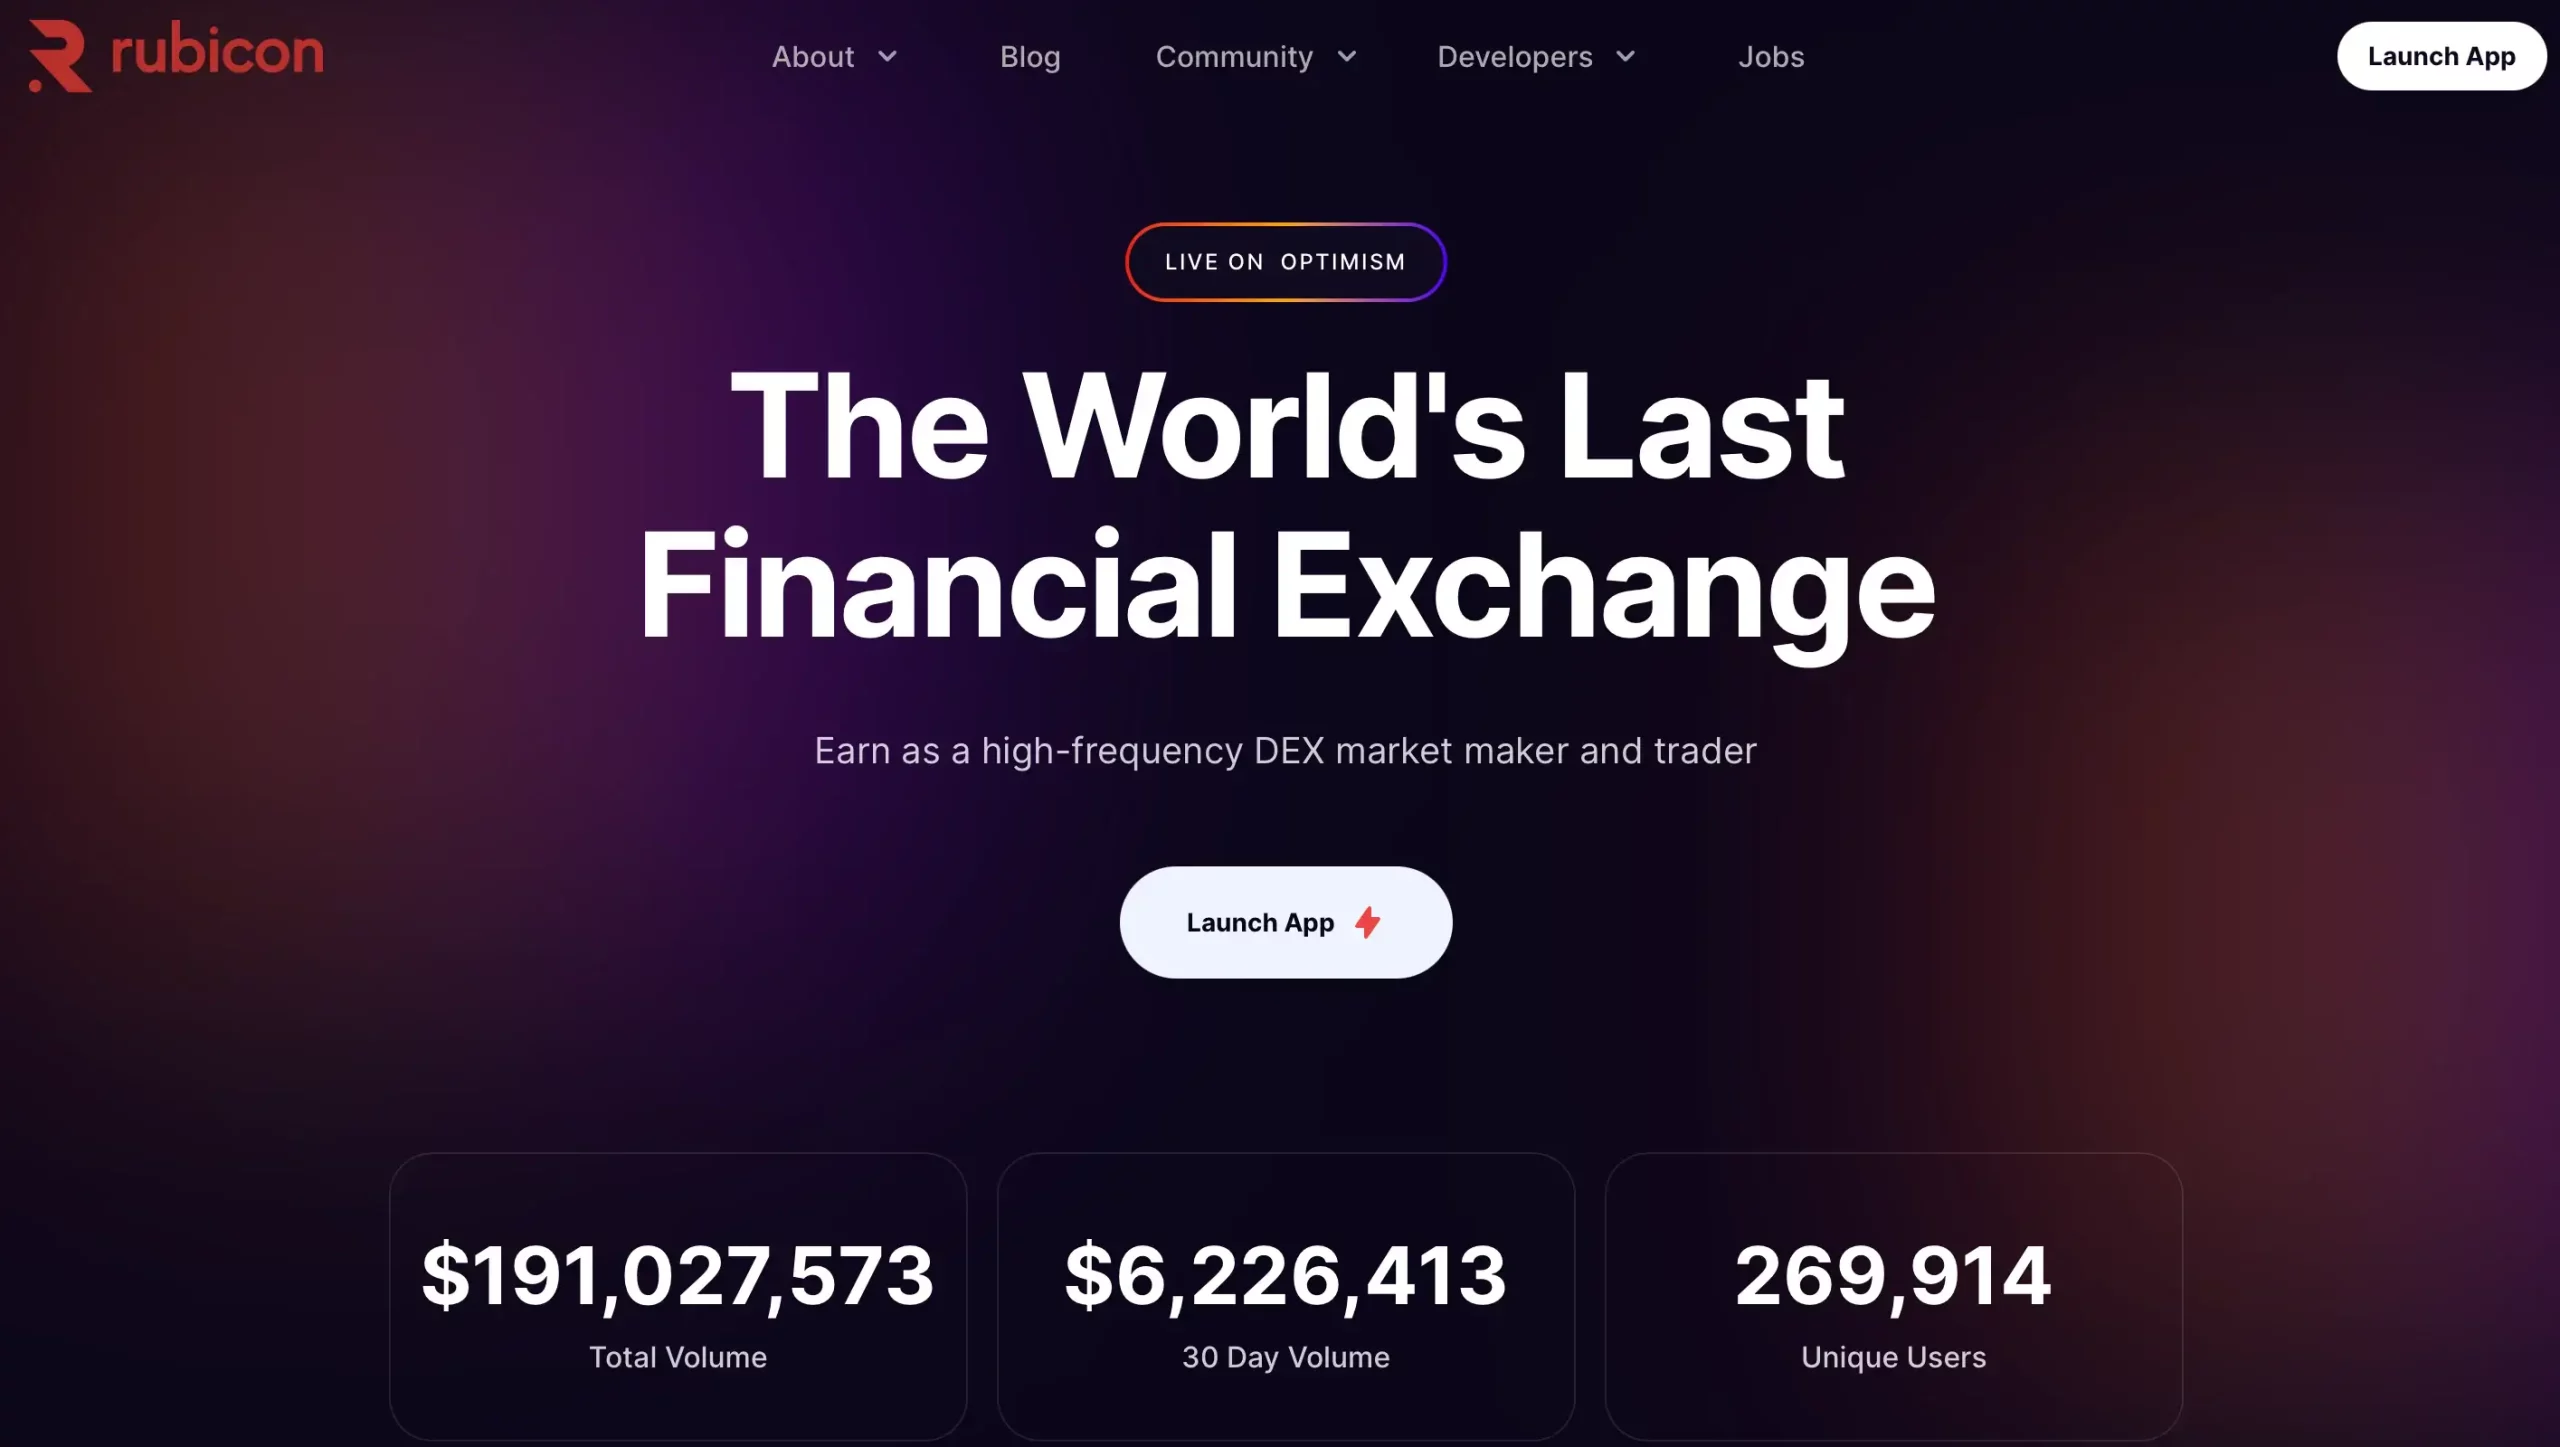This screenshot has height=1447, width=2560.
Task: Expand the Community navigation menu
Action: point(1257,56)
